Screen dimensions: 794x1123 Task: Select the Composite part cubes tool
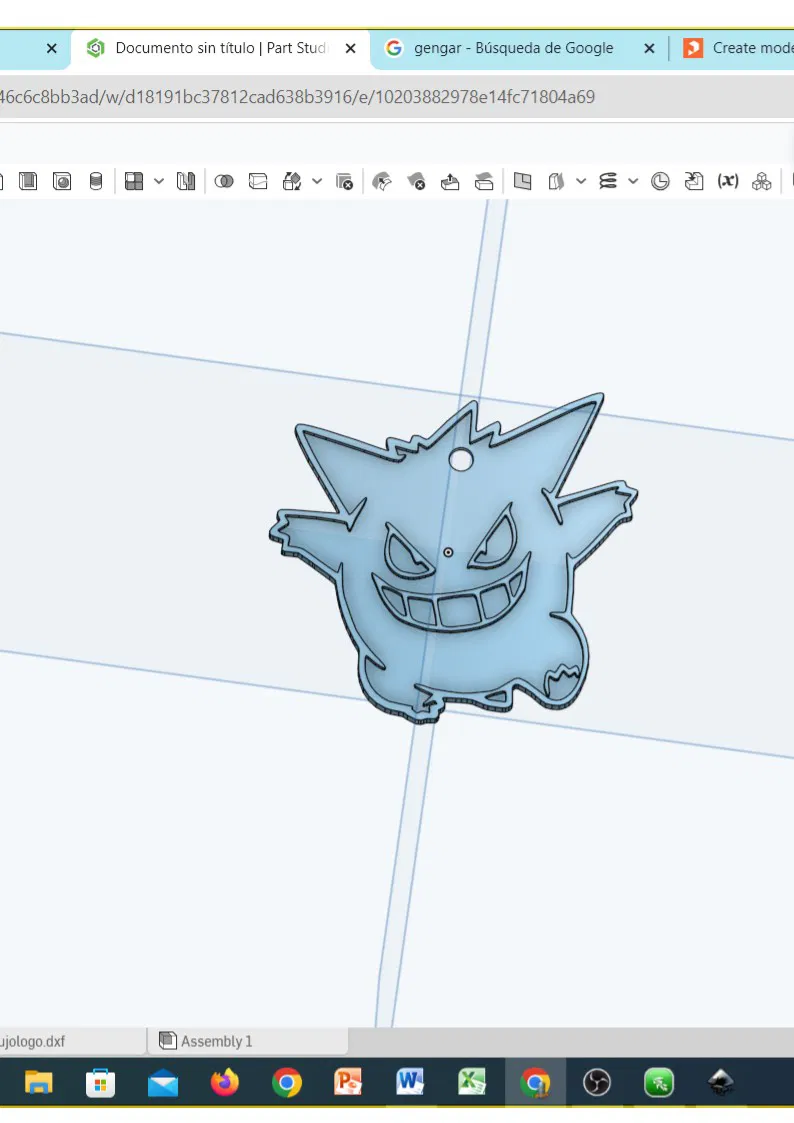762,181
